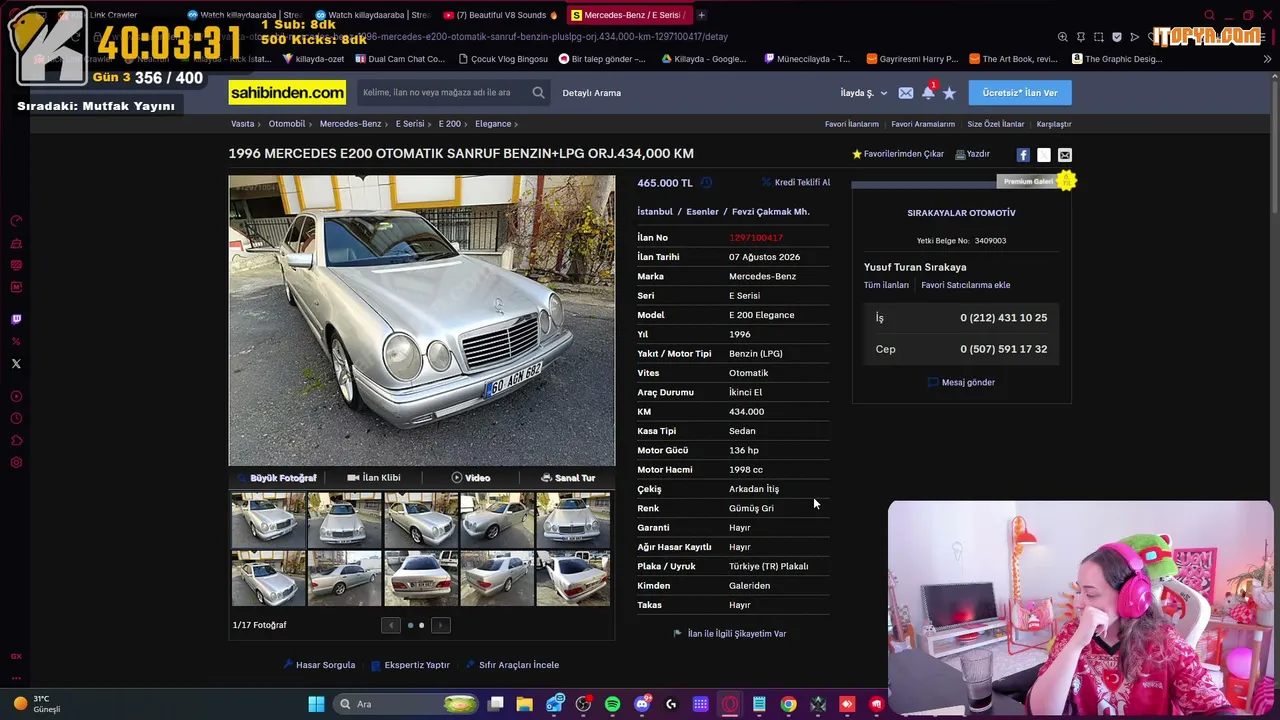Screen dimensions: 1280x720
Task: Click Otomobil breadcrumb link
Action: pyautogui.click(x=287, y=124)
